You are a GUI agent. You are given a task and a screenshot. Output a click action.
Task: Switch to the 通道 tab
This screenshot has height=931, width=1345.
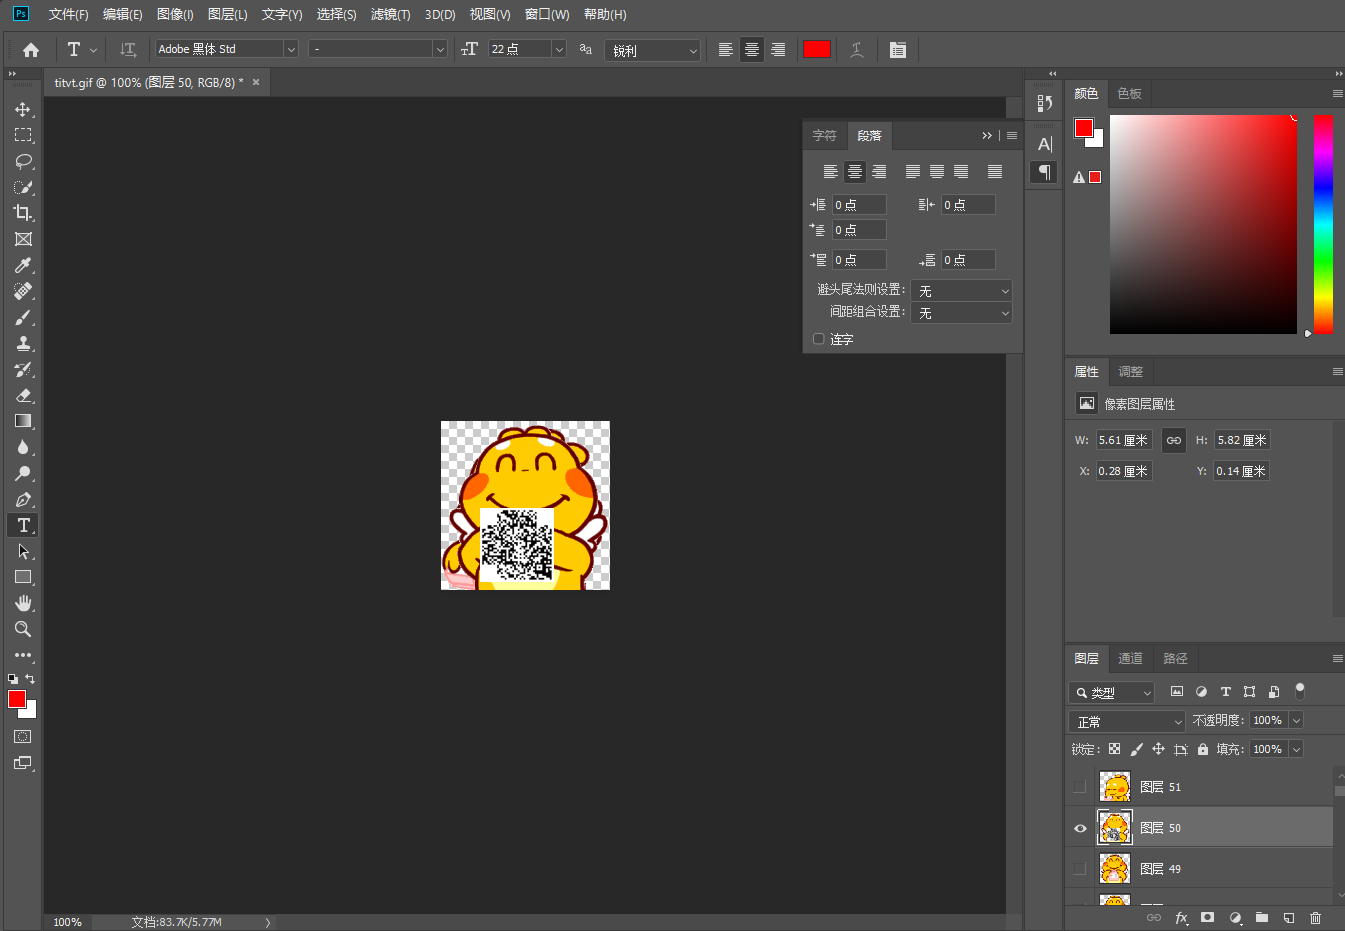click(1130, 658)
